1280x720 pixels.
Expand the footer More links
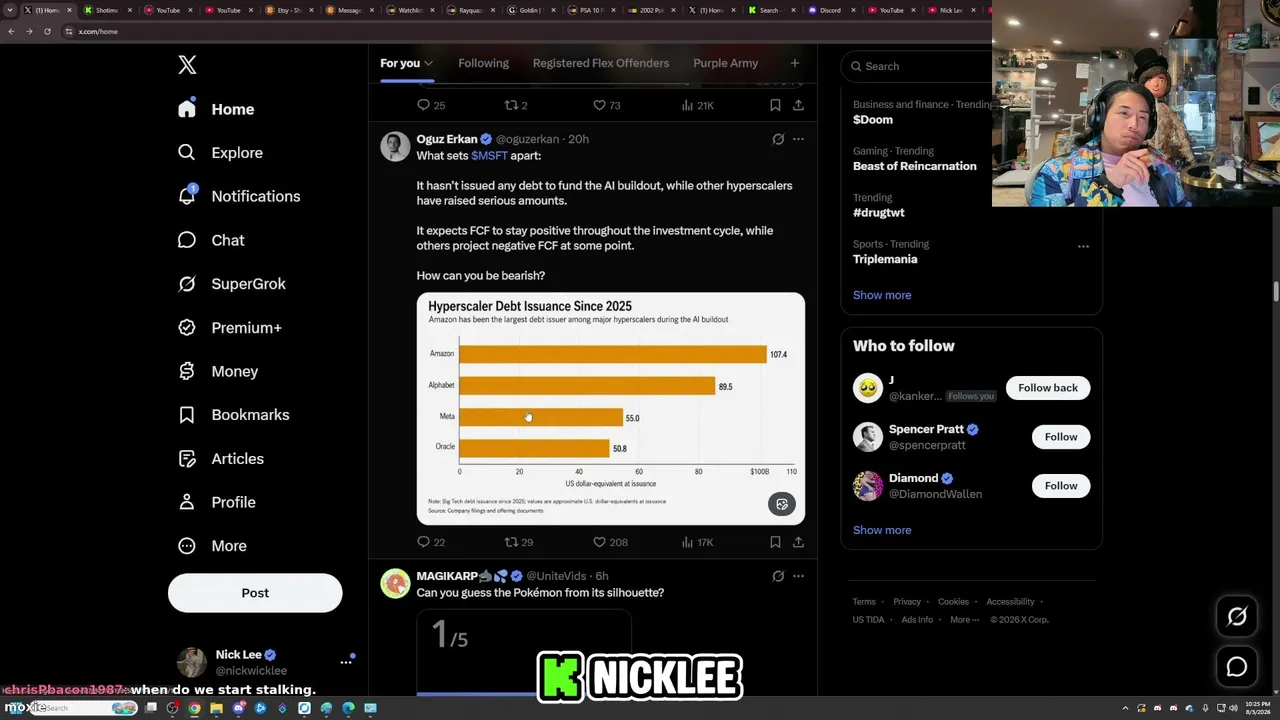pos(964,620)
